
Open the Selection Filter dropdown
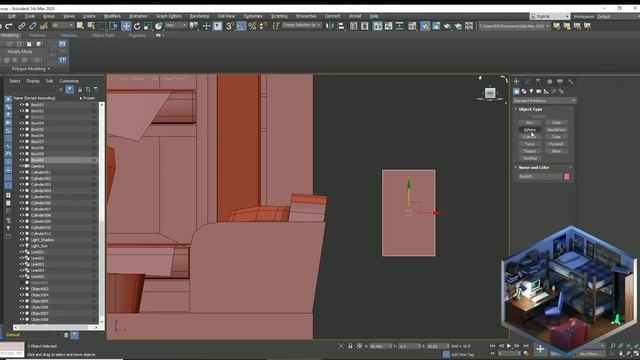(63, 26)
